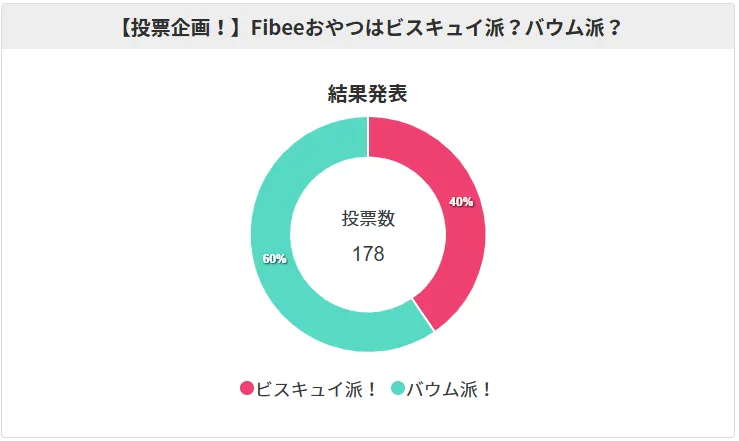Click the 178 vote count number

pyautogui.click(x=368, y=254)
